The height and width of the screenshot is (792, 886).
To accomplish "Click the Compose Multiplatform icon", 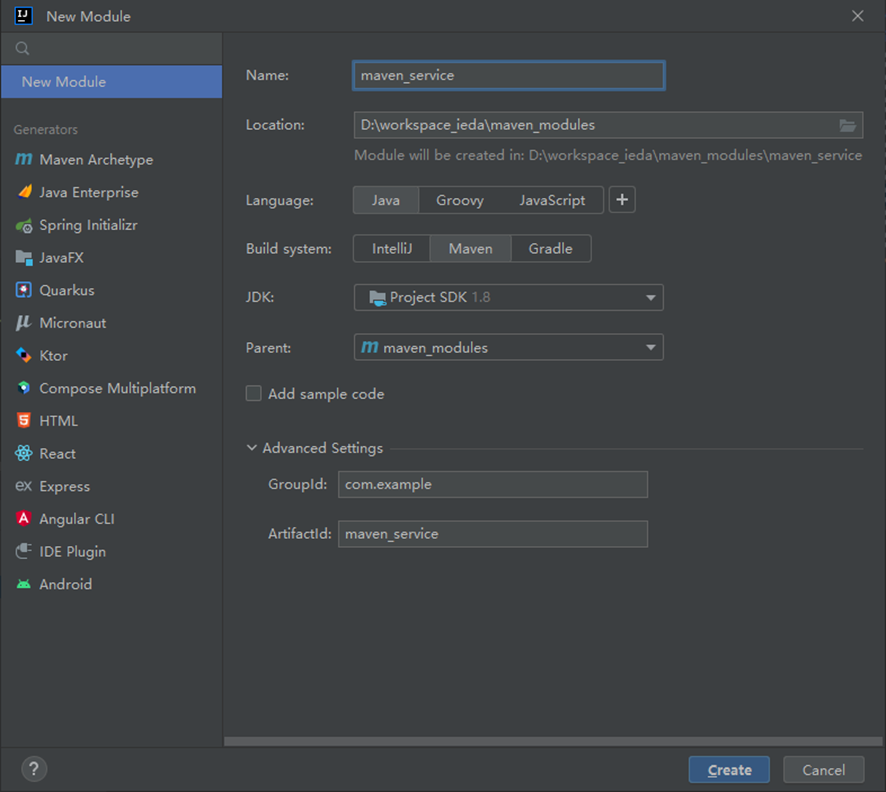I will tap(24, 388).
